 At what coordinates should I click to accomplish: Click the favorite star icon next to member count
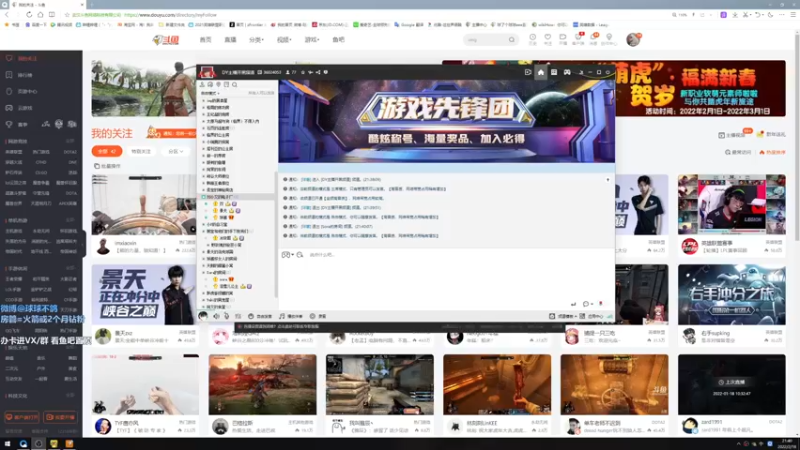tap(303, 72)
